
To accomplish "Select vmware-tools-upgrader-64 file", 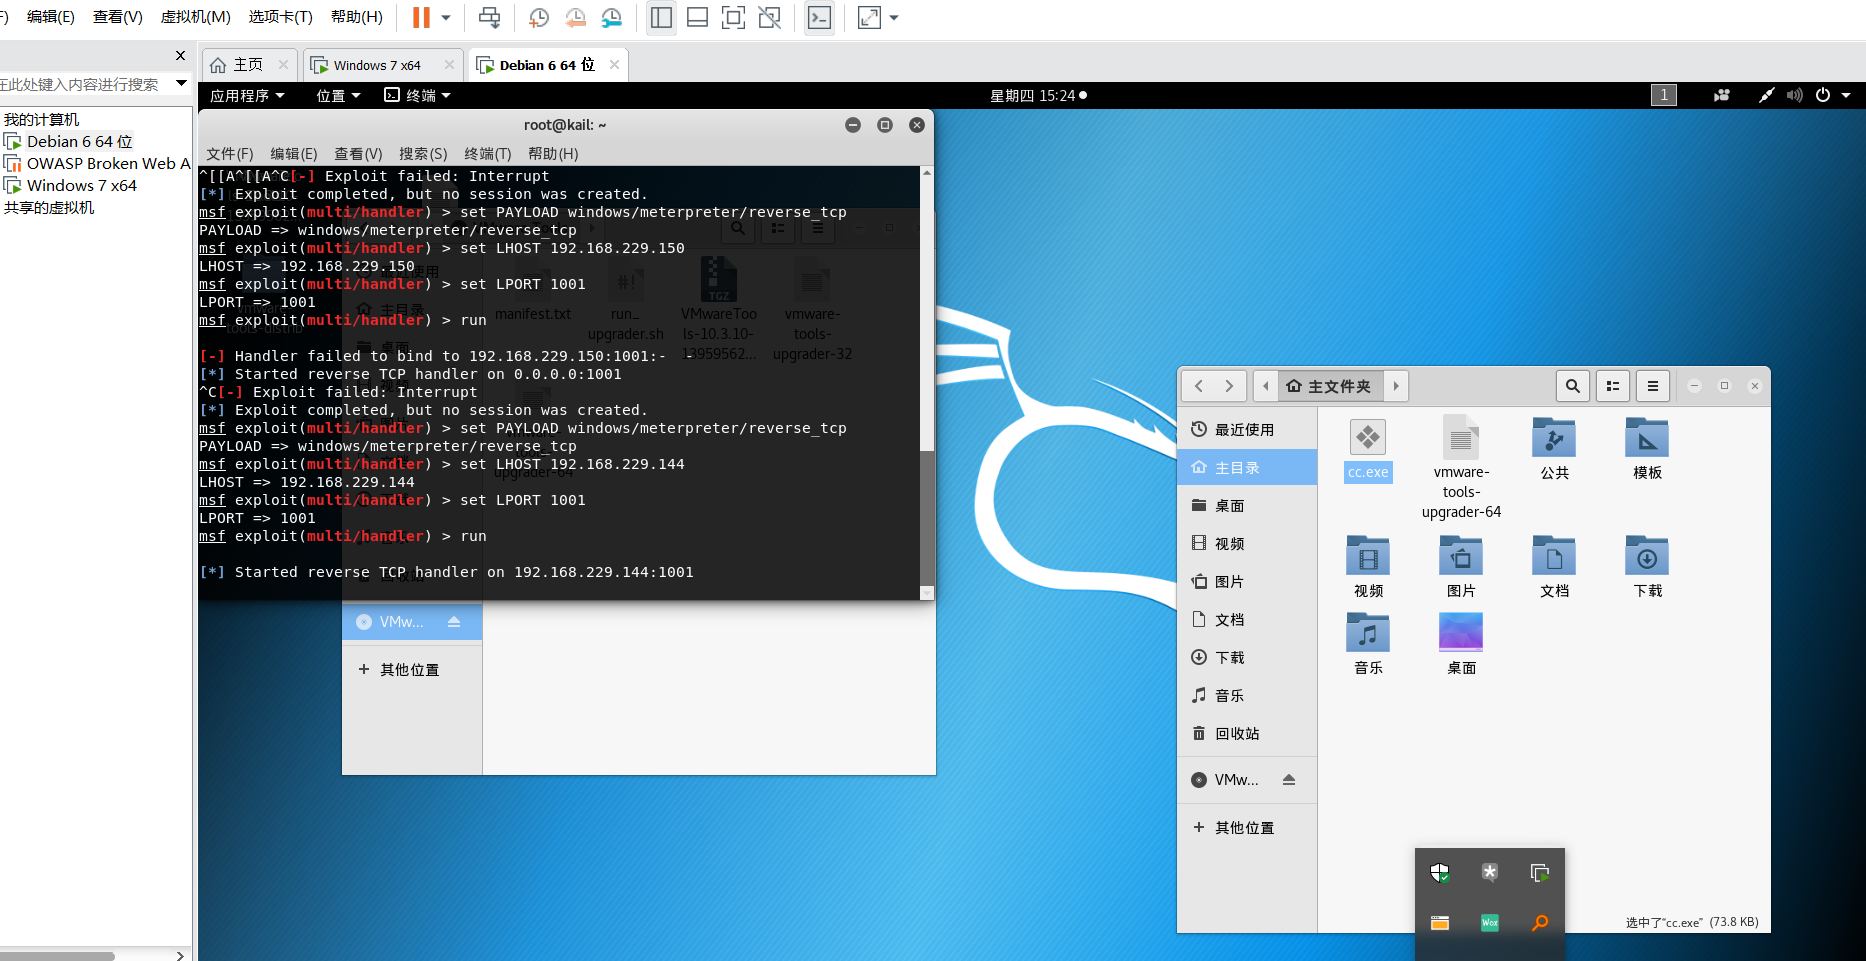I will click(x=1461, y=467).
